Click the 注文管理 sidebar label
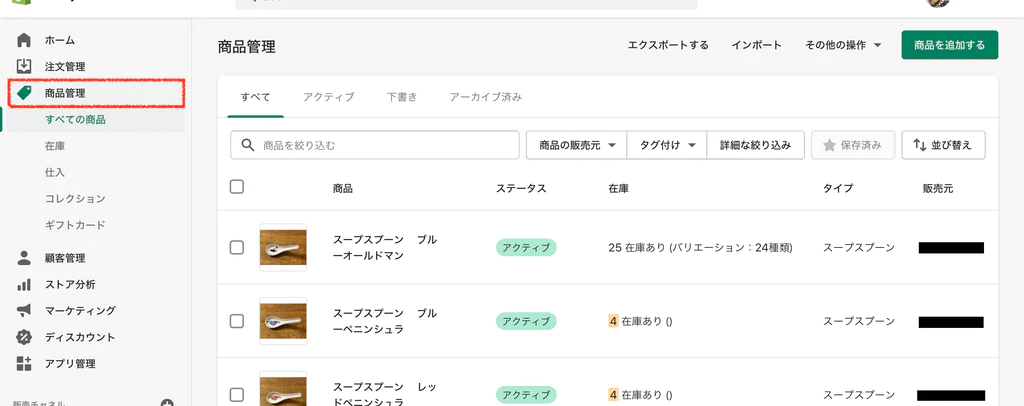Screen dimensions: 1024x406 pos(65,67)
